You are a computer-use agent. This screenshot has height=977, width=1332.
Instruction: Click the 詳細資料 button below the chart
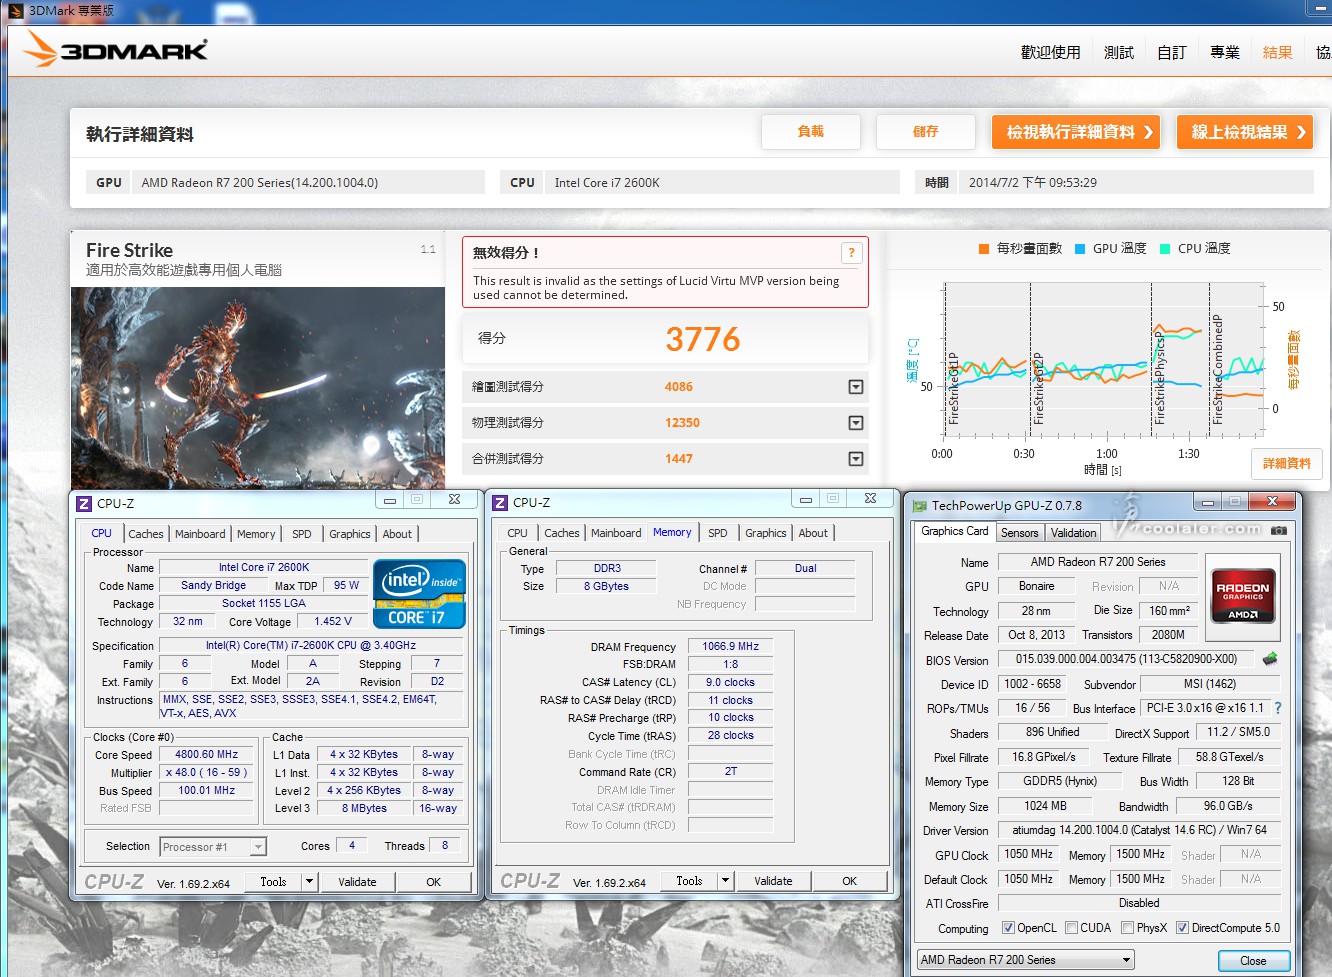[1287, 463]
